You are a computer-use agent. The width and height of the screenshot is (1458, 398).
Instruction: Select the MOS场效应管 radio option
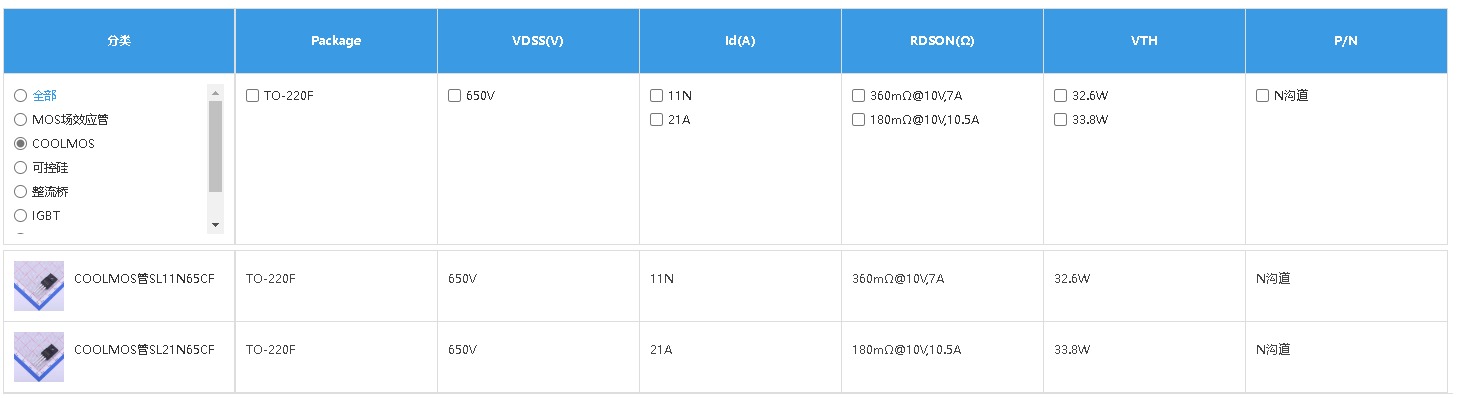click(x=20, y=120)
